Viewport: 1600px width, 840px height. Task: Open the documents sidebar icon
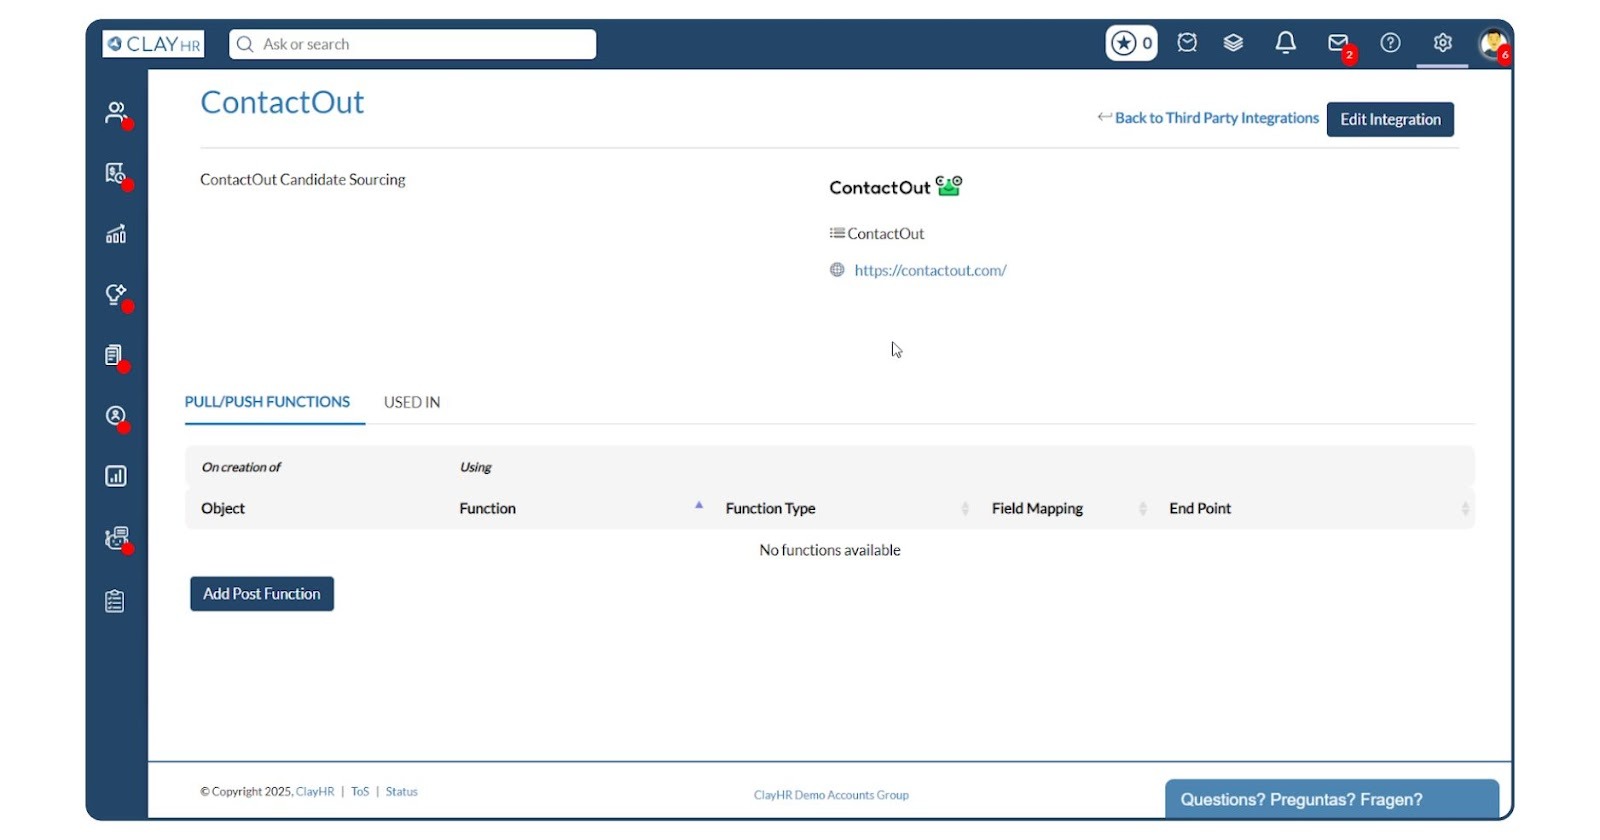(115, 355)
